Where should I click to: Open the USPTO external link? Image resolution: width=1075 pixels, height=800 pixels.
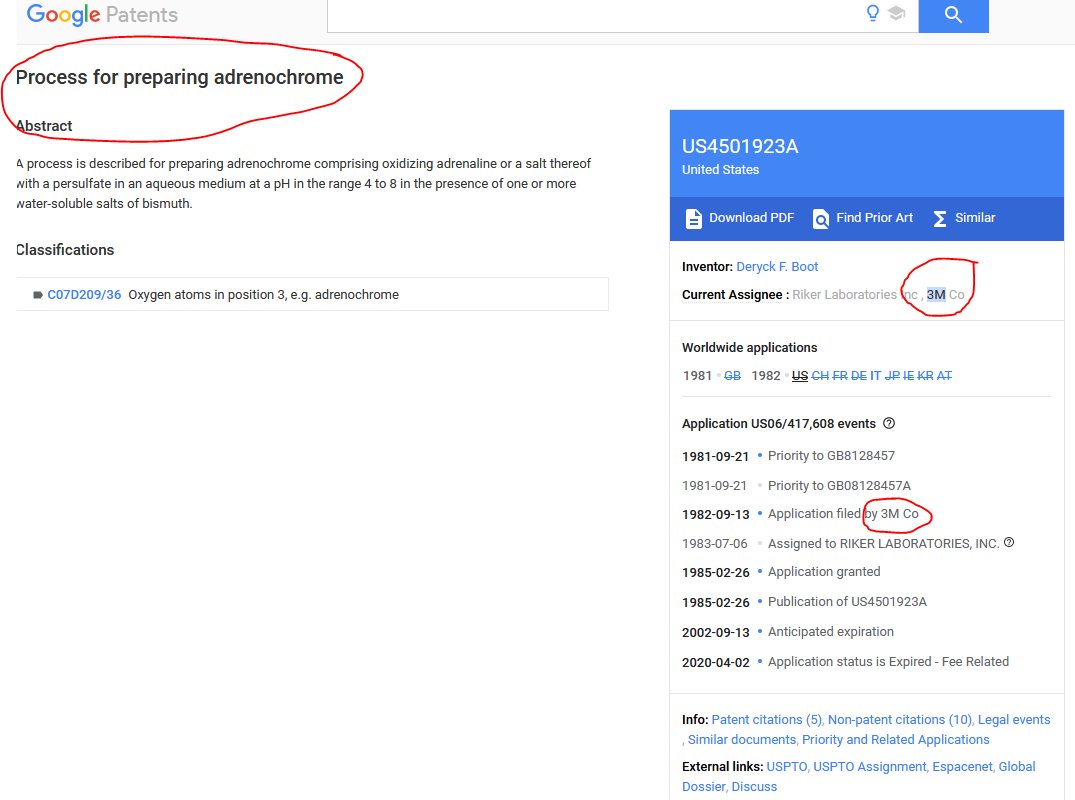[x=786, y=766]
